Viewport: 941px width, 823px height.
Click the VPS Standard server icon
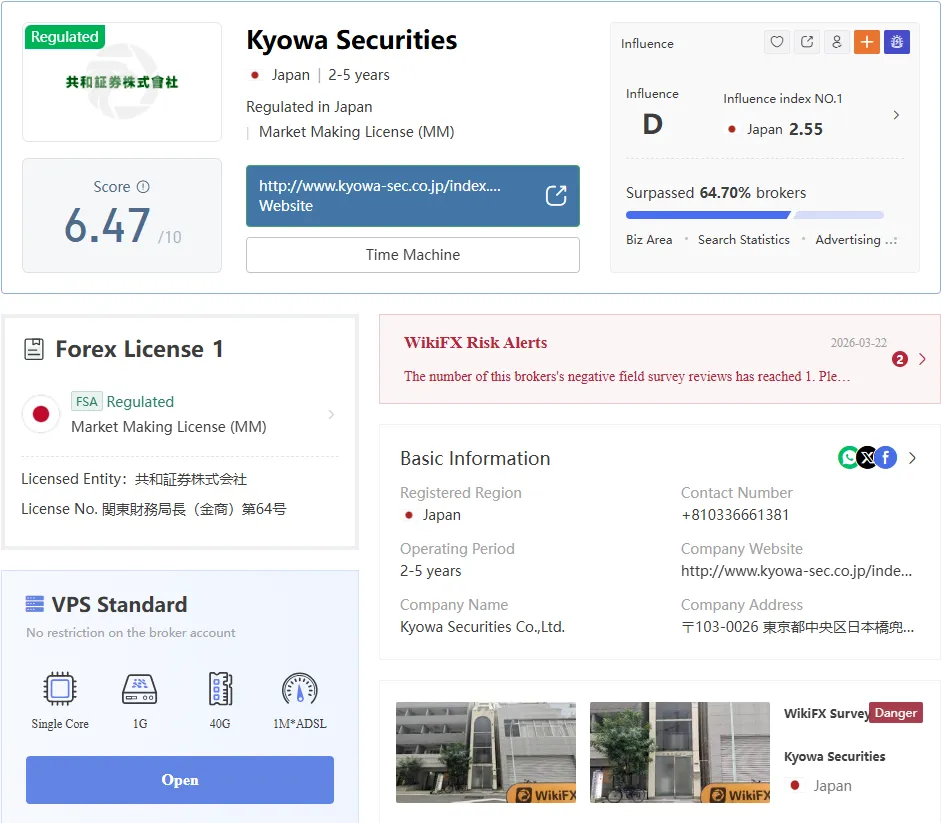35,604
